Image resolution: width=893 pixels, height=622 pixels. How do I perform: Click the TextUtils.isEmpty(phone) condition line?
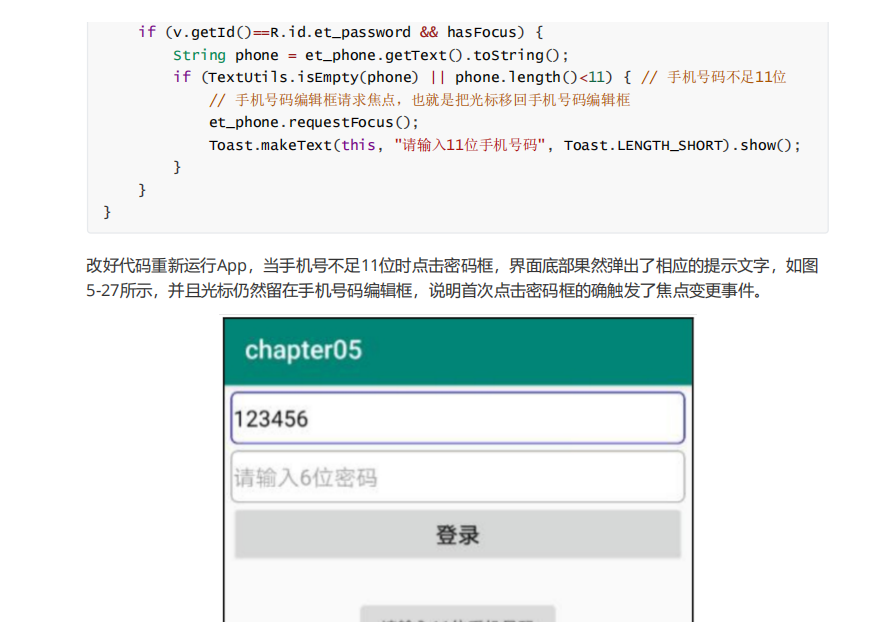[480, 77]
